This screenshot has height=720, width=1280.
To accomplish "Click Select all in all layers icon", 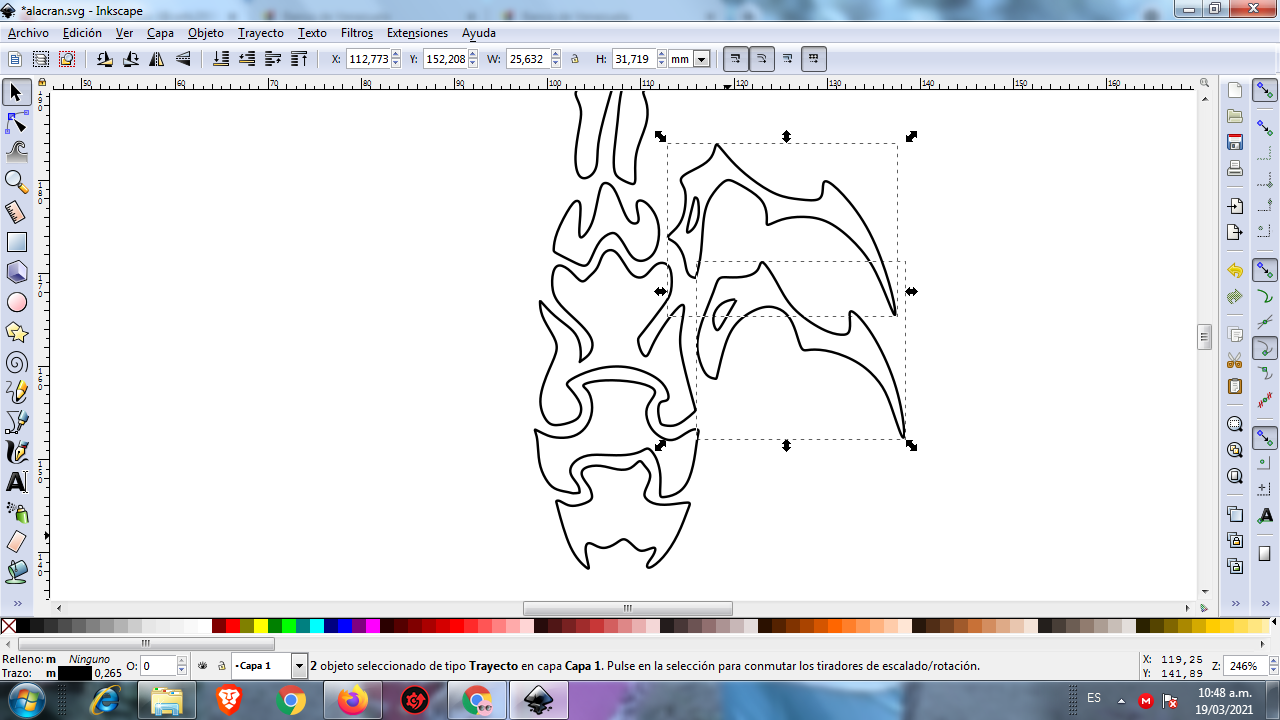I will point(41,59).
